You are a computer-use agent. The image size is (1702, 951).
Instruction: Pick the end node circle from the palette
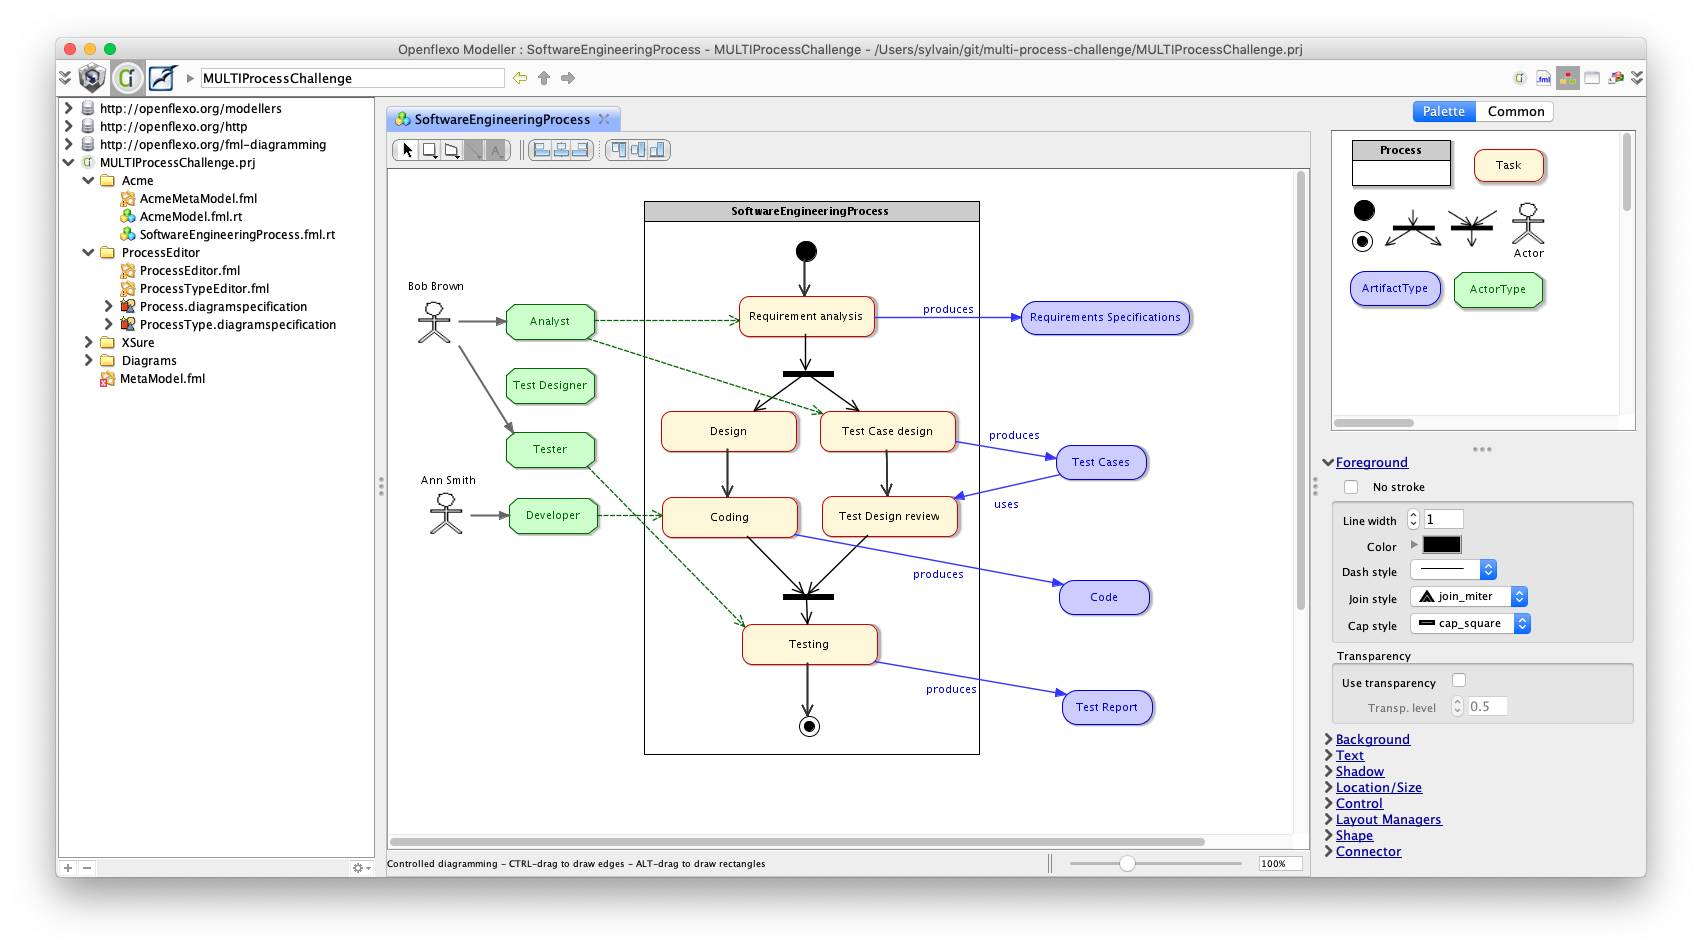coord(1362,241)
